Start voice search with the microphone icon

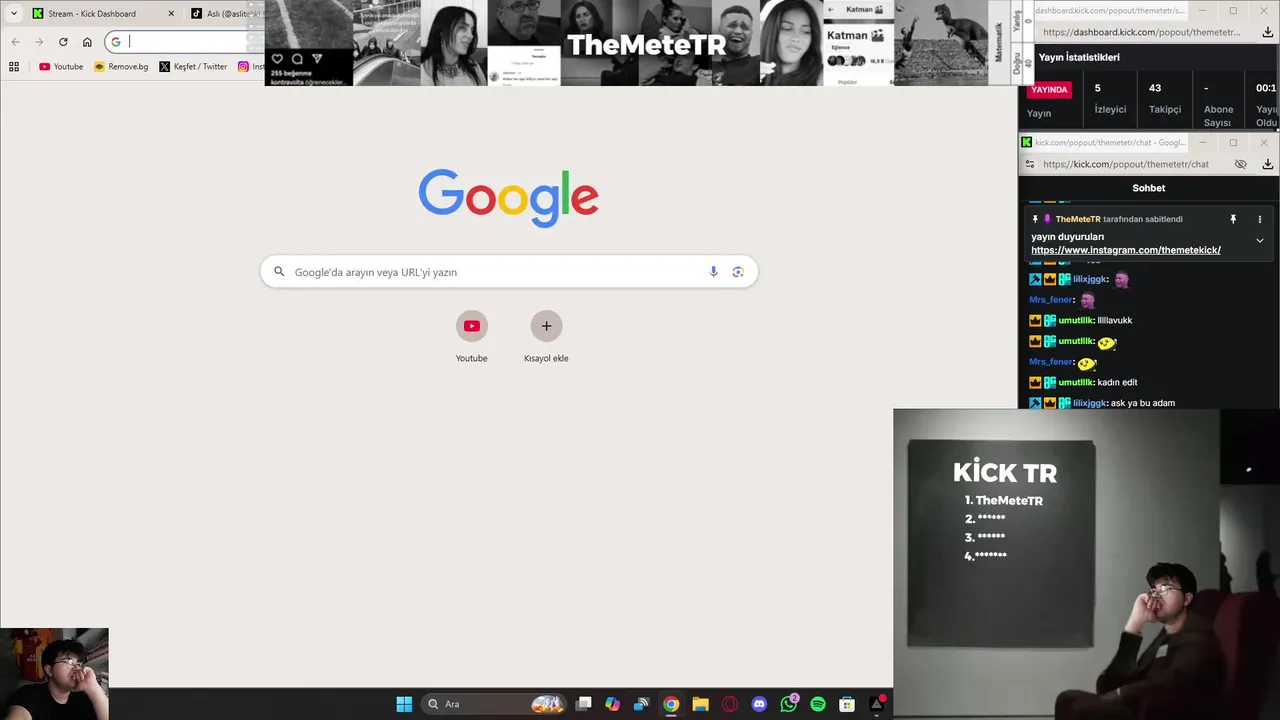click(x=713, y=272)
